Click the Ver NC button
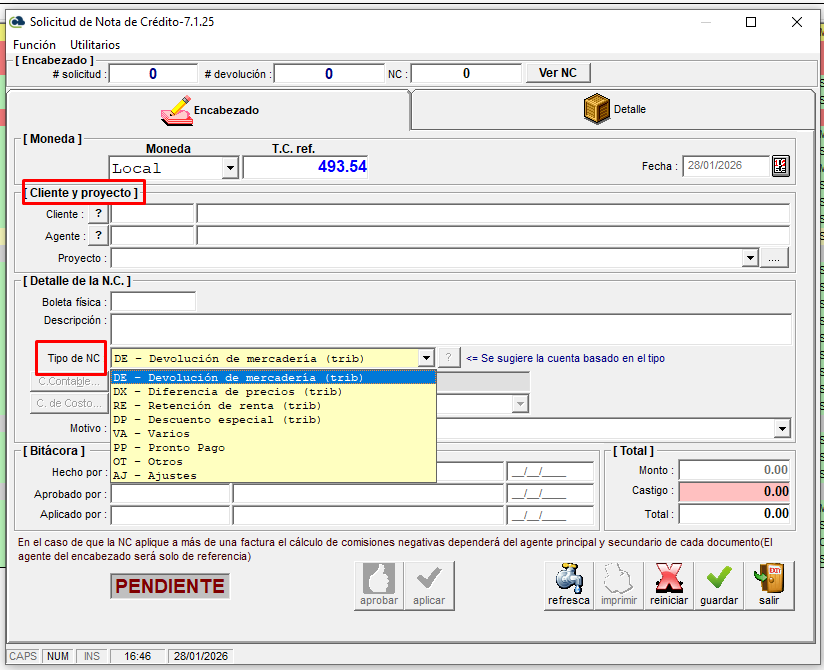The image size is (824, 670). (557, 72)
